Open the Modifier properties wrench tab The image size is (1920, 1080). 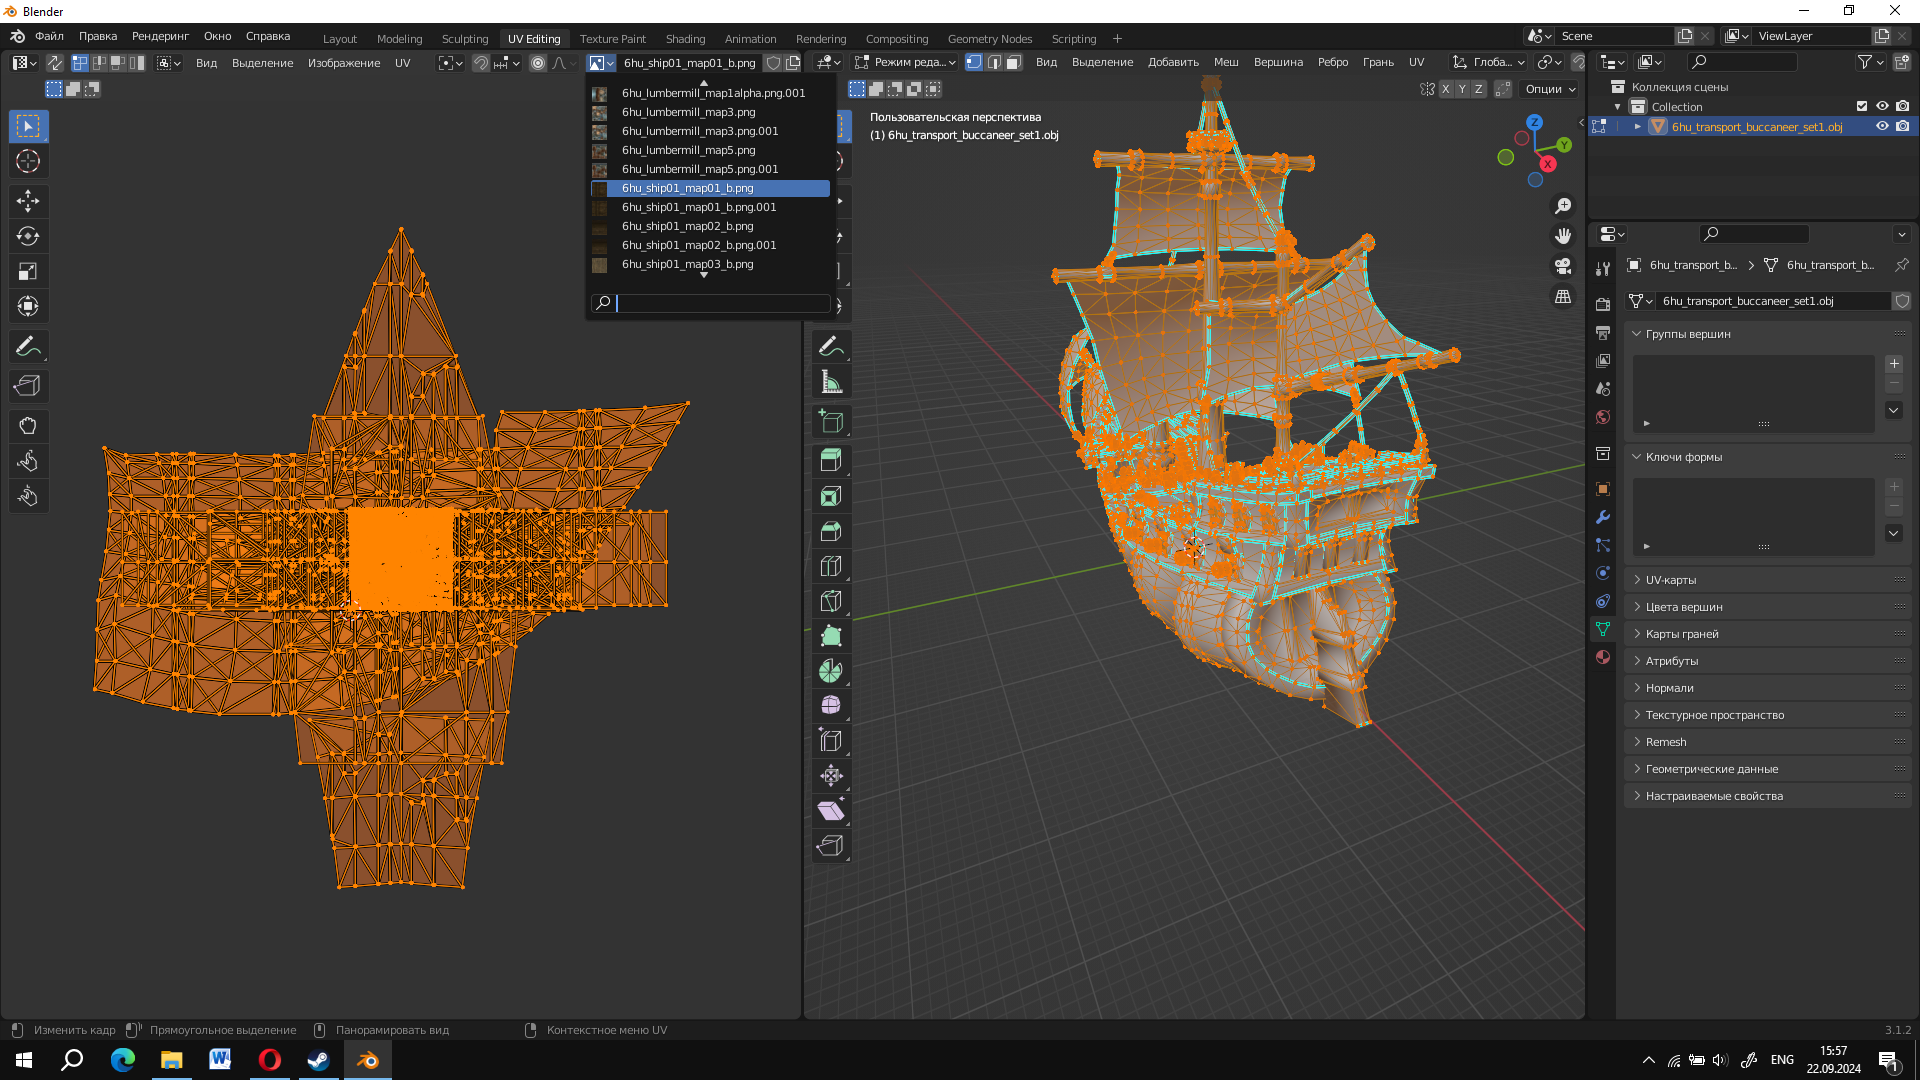coord(1603,517)
